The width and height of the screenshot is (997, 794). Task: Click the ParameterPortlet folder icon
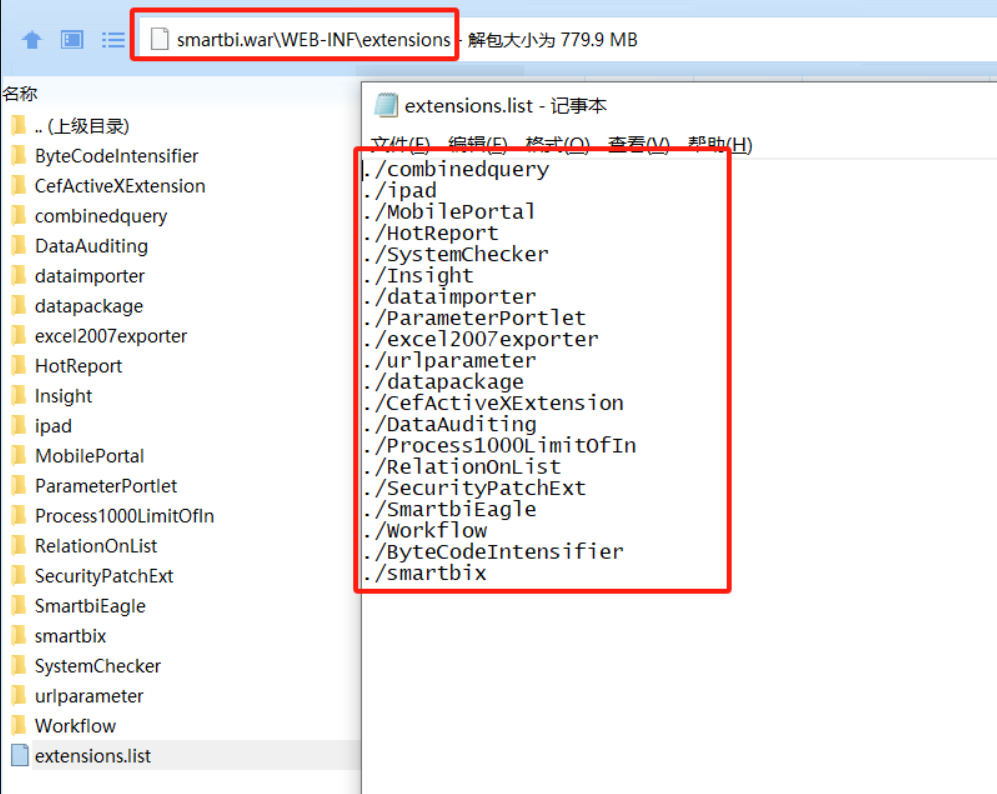[19, 485]
